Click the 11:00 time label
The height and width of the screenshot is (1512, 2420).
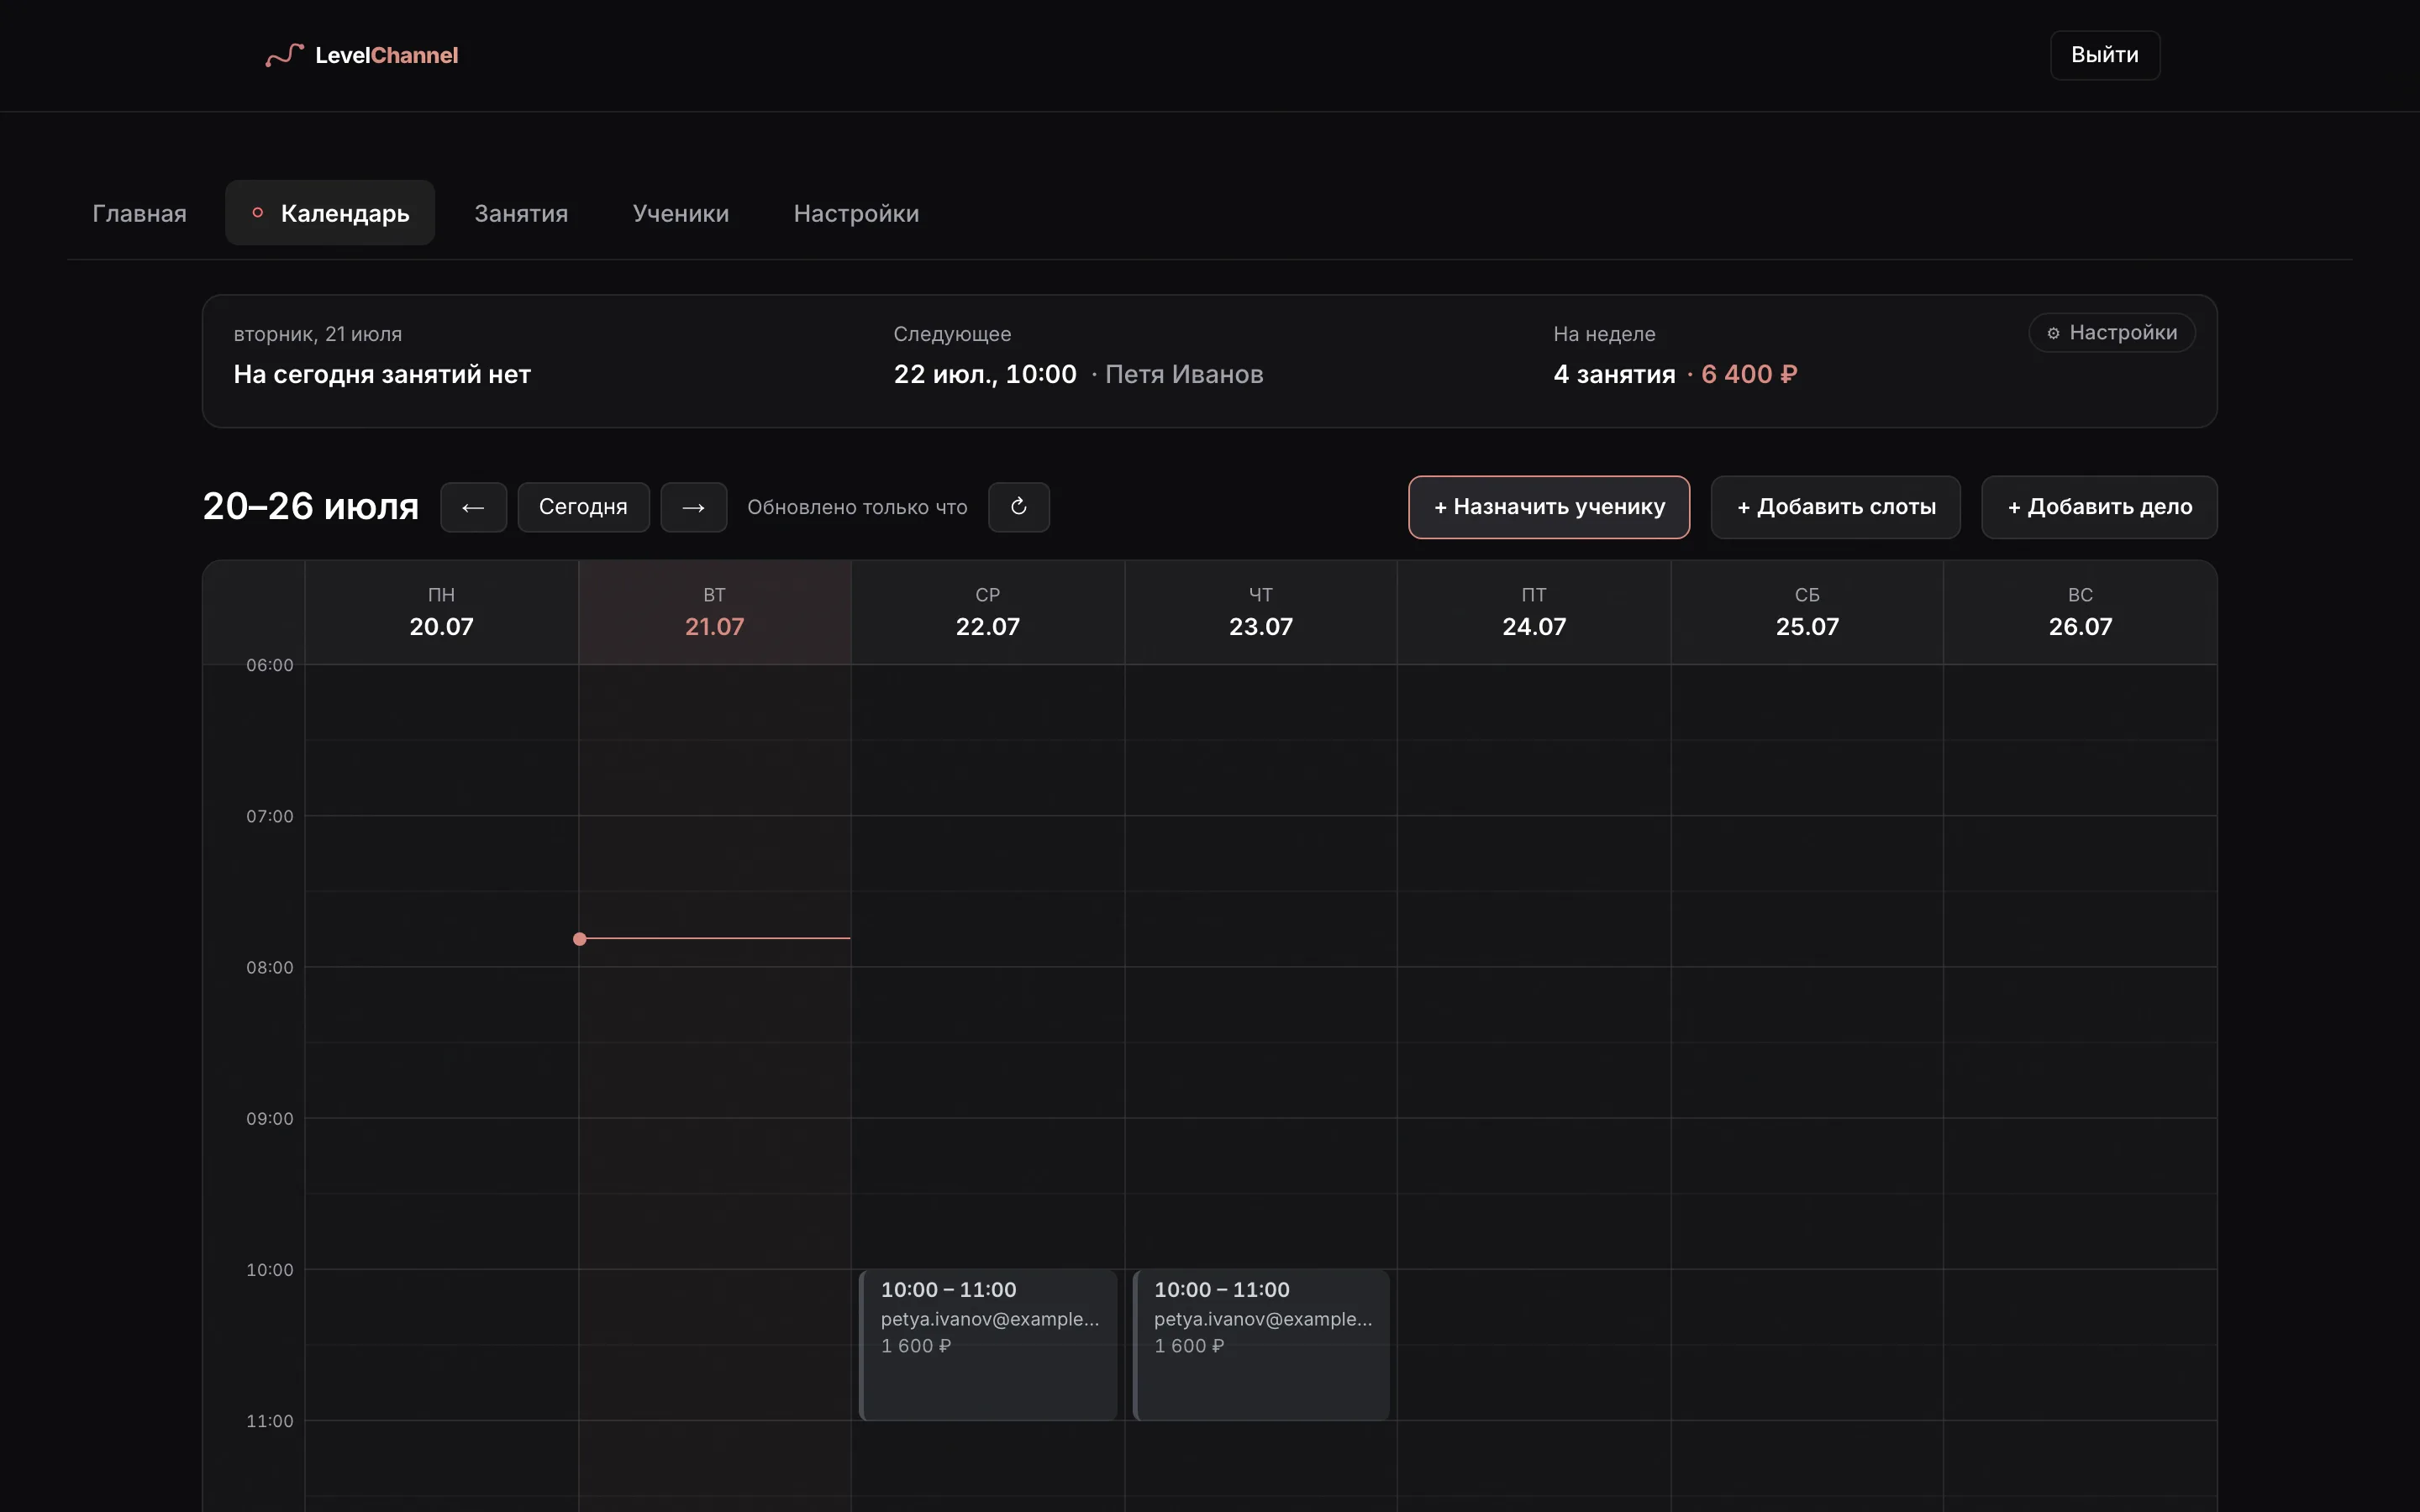(270, 1421)
